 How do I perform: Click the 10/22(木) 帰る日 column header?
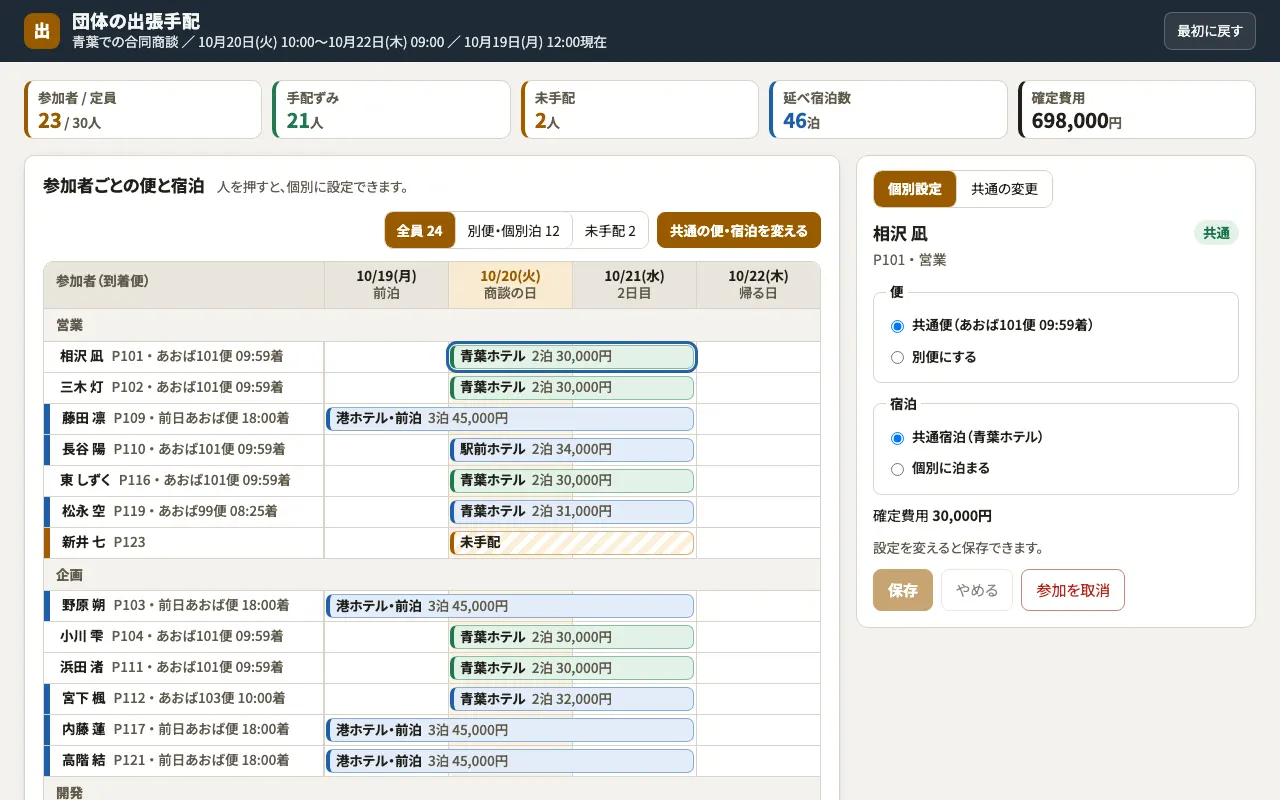pos(758,285)
